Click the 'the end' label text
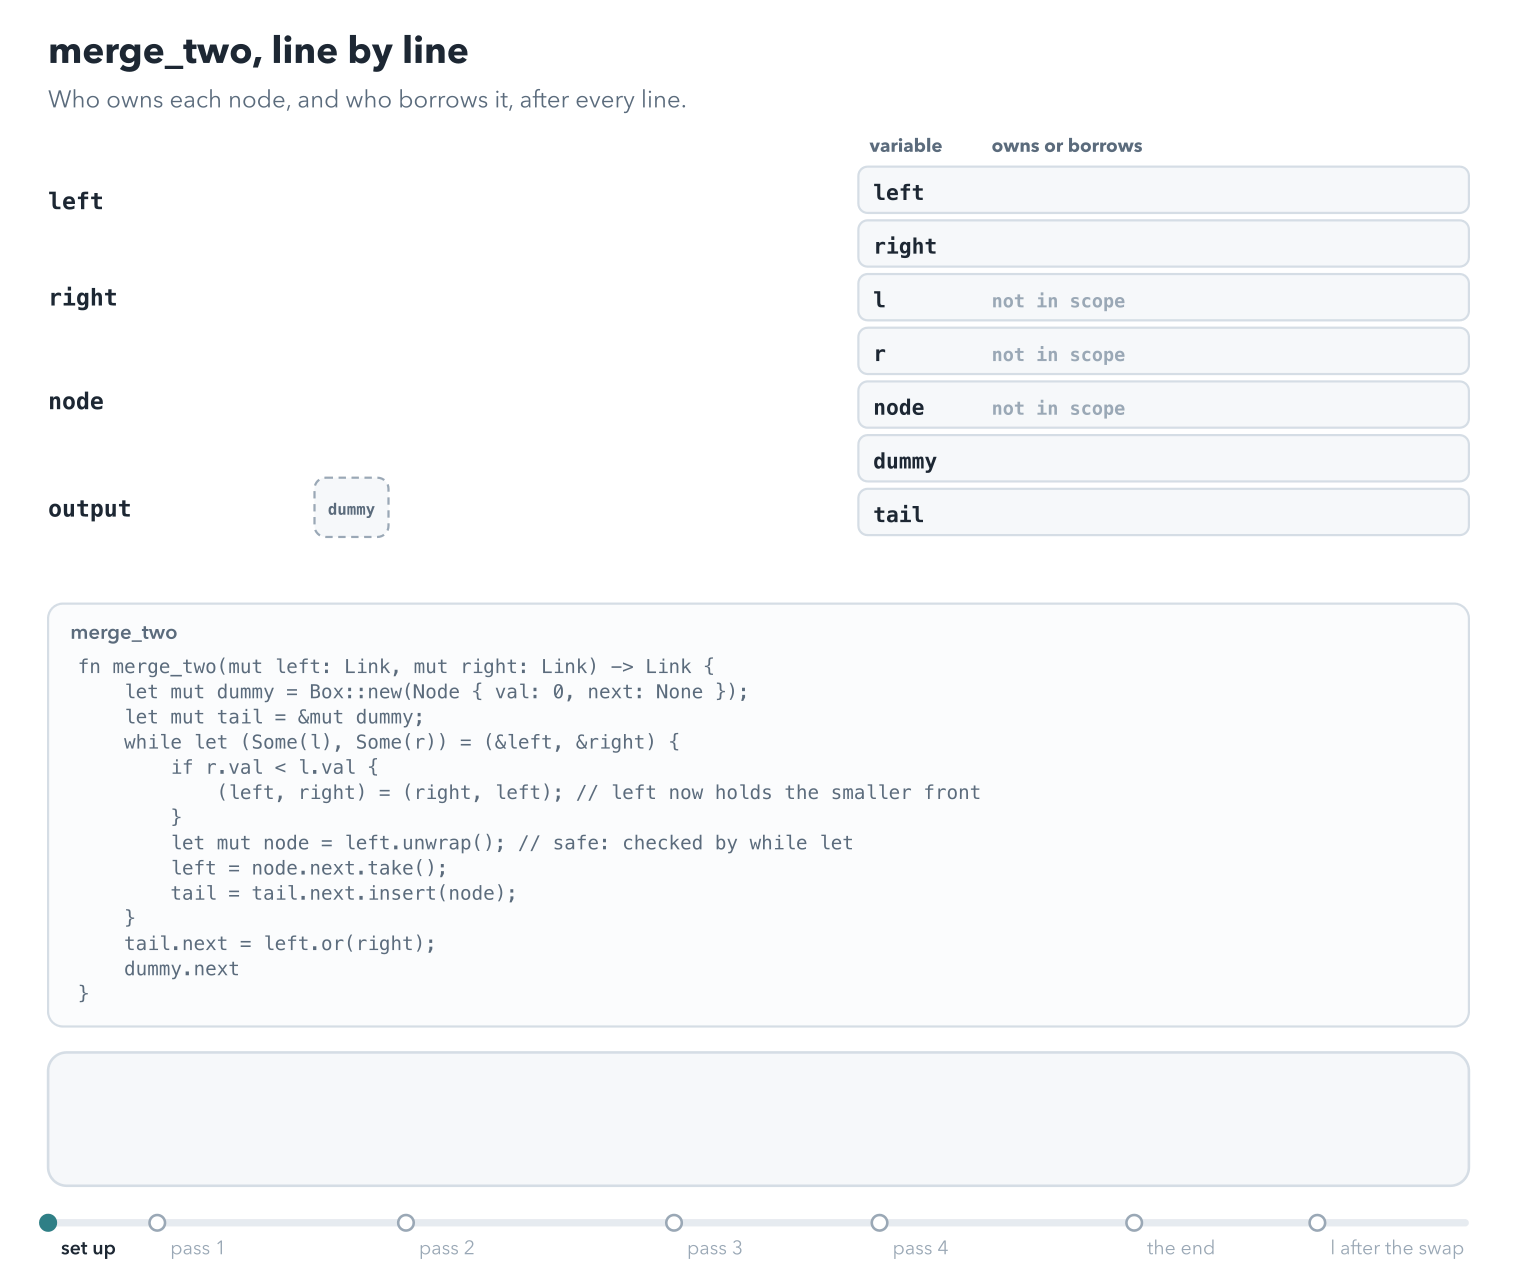This screenshot has width=1517, height=1285. coord(1181,1248)
